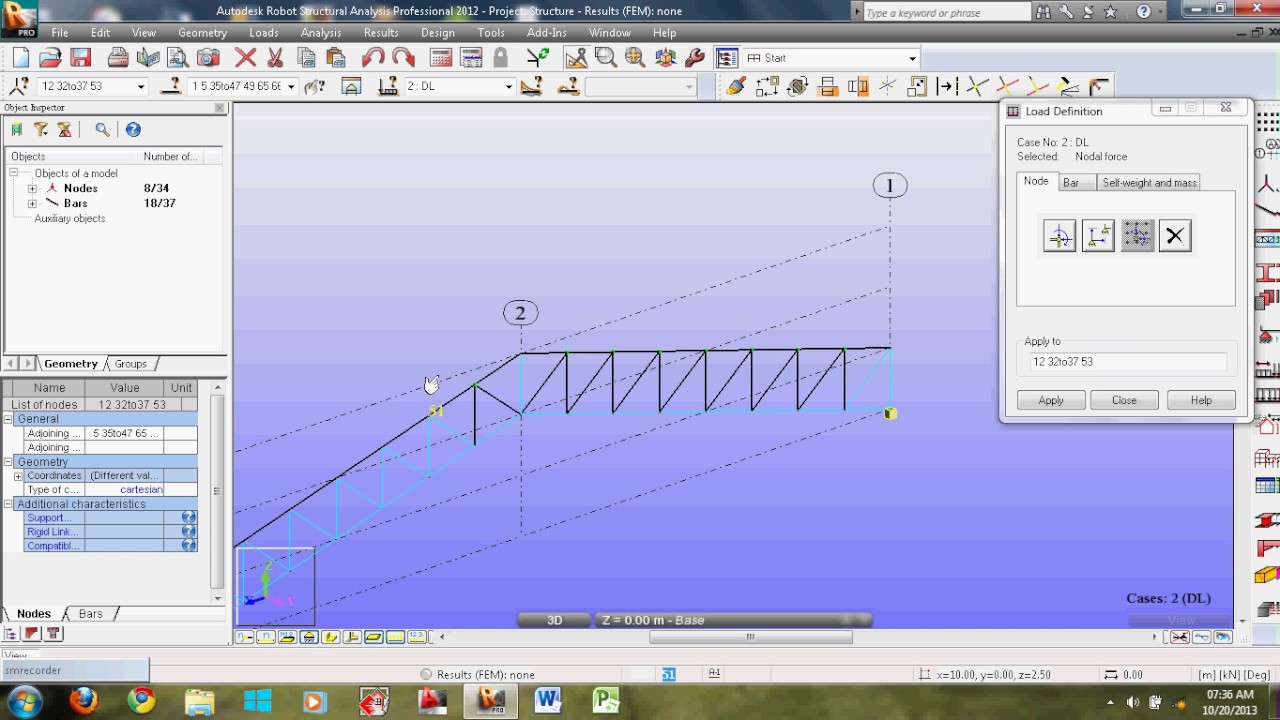Screen dimensions: 1280x720
Task: Open Firefox from the Windows taskbar
Action: point(83,701)
